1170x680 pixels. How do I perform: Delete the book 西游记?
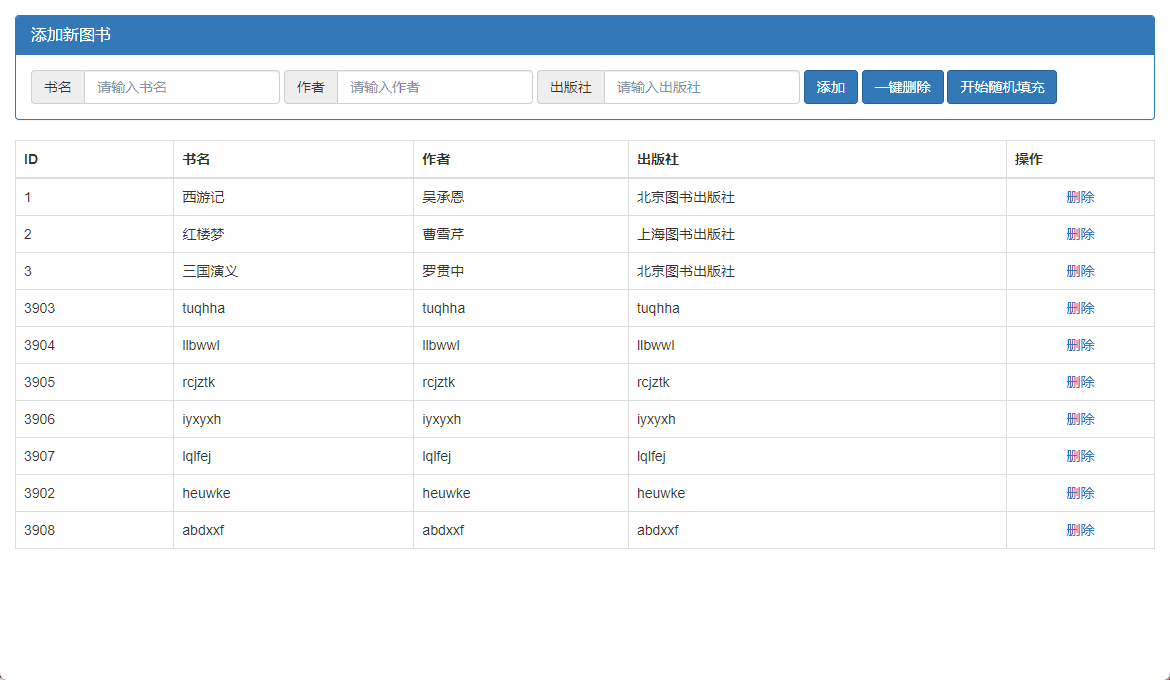pos(1080,197)
